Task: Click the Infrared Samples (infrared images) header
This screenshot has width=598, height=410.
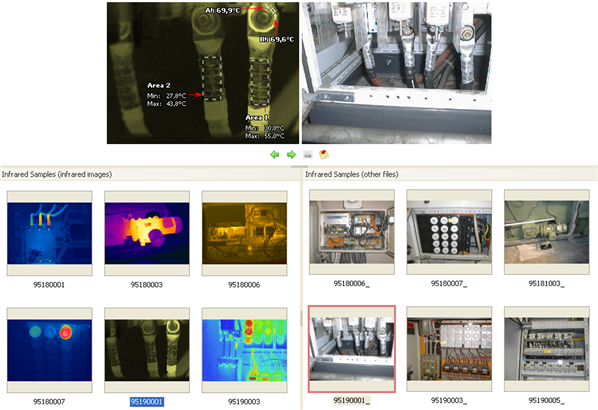Action: coord(57,174)
